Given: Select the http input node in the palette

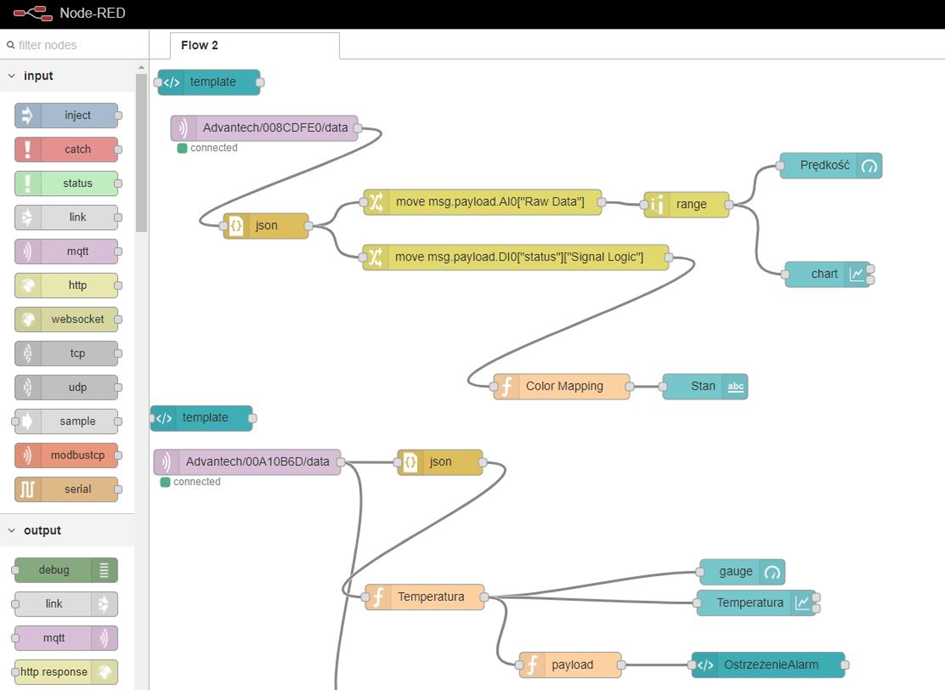Looking at the screenshot, I should point(66,285).
